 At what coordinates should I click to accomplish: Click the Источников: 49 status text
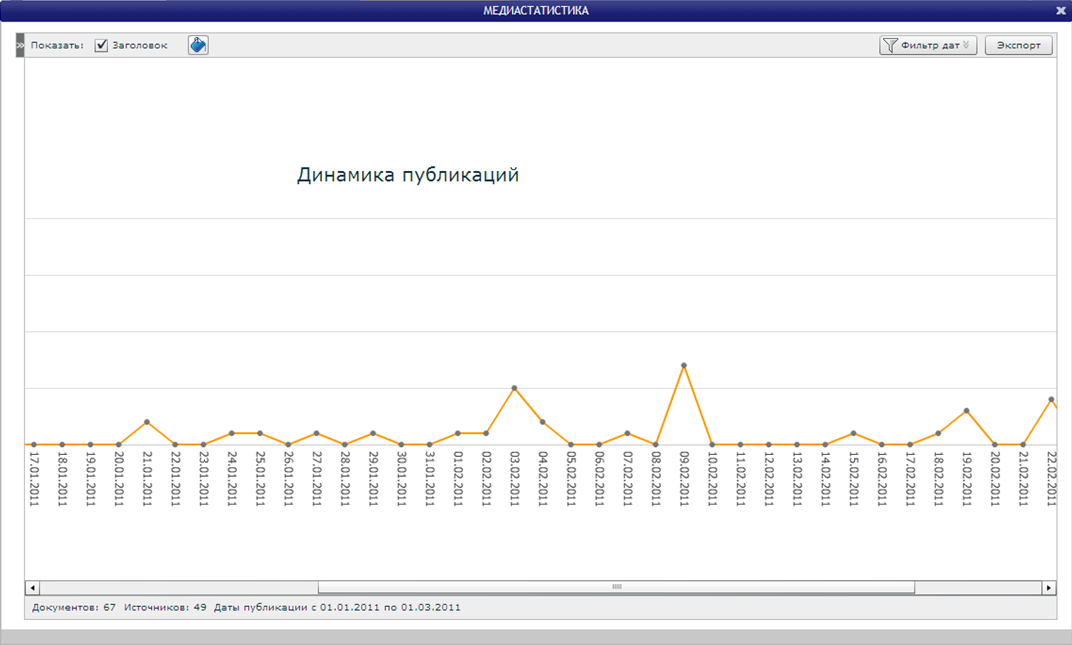pyautogui.click(x=165, y=607)
